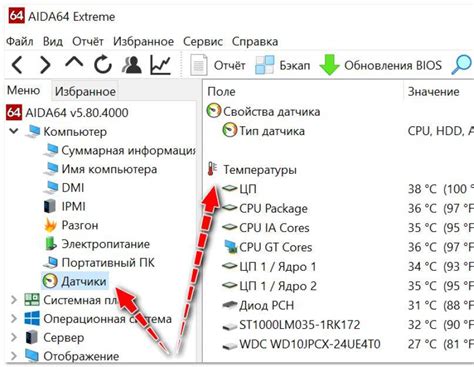Open the Отчёт menu in menu bar
This screenshot has width=474, height=367.
tap(88, 41)
